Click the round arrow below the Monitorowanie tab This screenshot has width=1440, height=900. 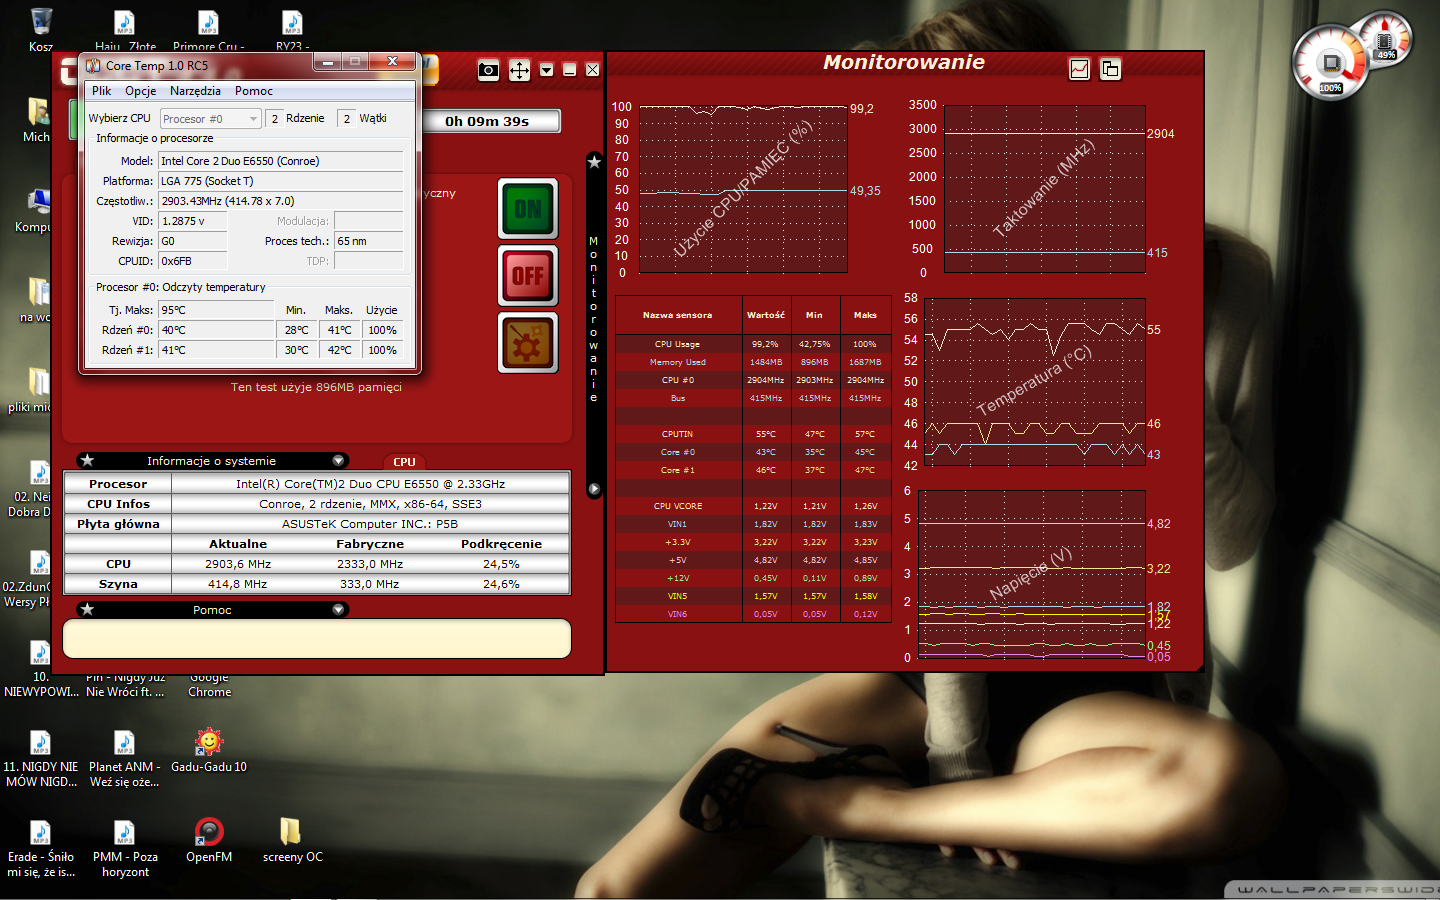(594, 489)
